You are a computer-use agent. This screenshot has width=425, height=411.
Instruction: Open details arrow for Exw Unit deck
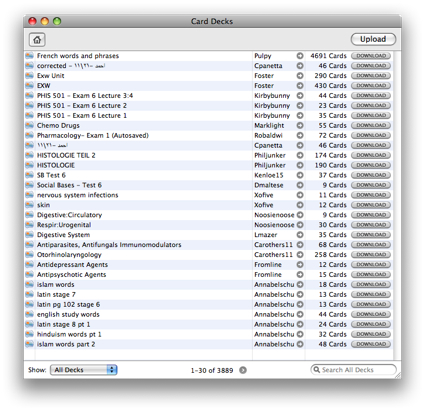click(x=300, y=76)
